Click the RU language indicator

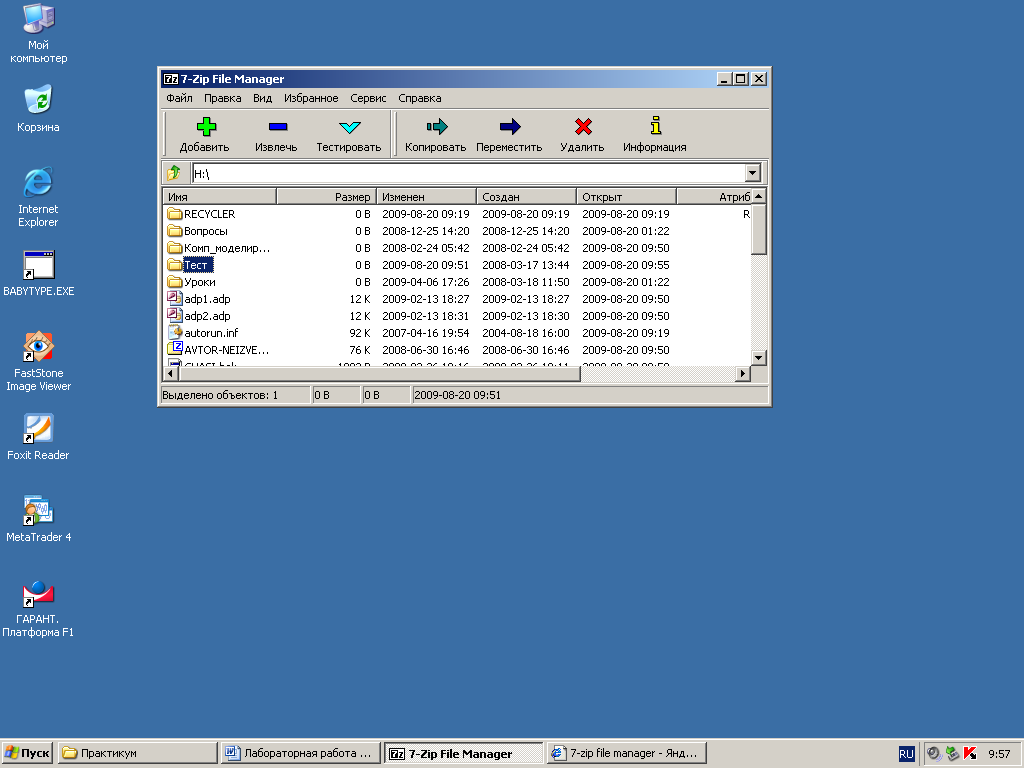[906, 754]
